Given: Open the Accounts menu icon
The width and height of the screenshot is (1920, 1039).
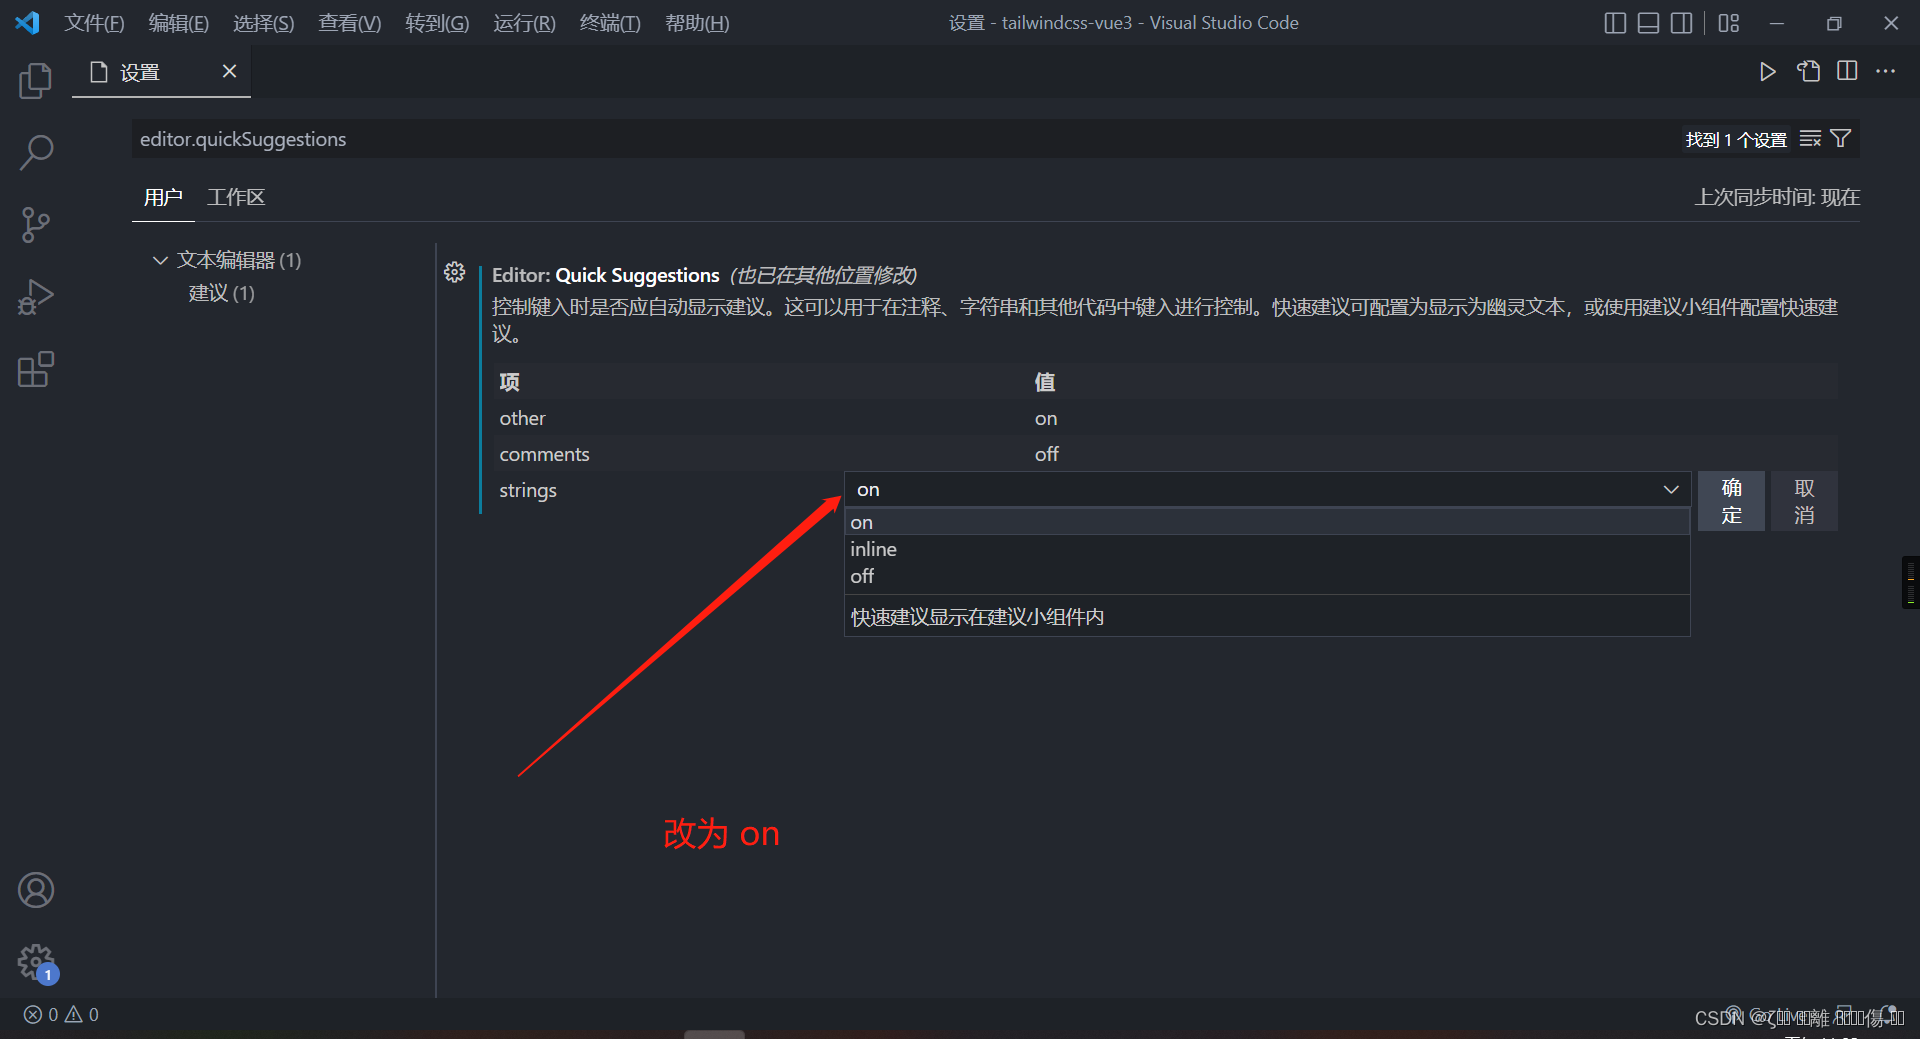Looking at the screenshot, I should tap(36, 890).
